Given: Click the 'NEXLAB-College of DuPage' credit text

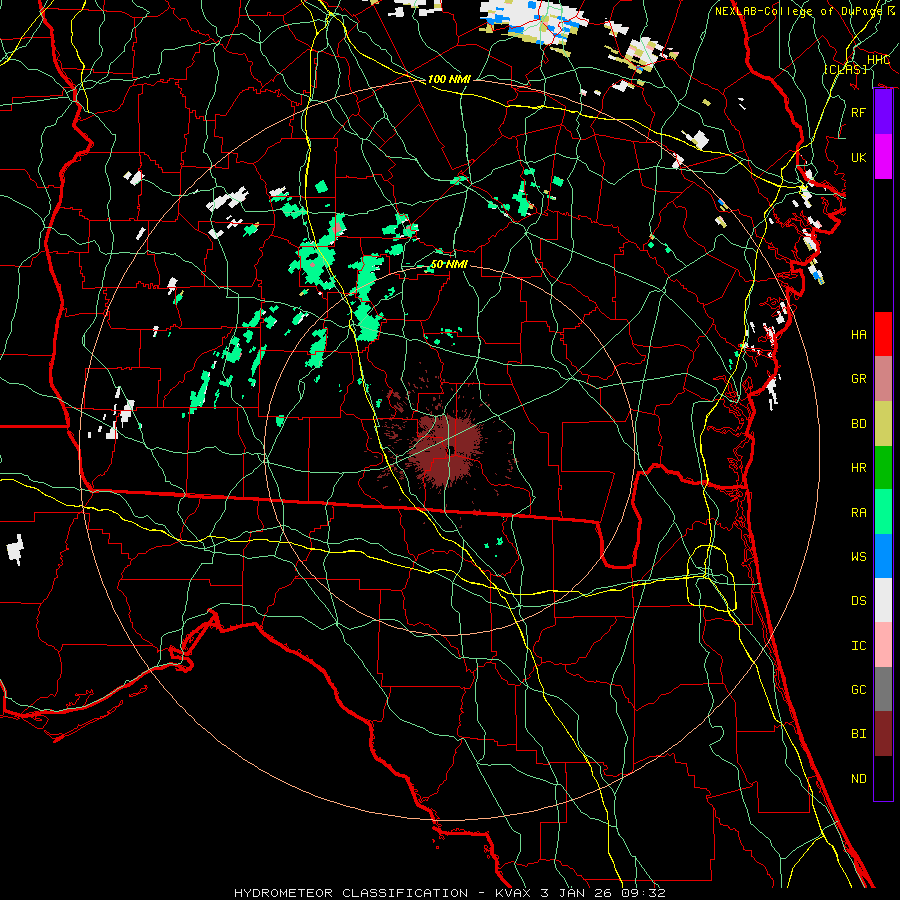Looking at the screenshot, I should pyautogui.click(x=801, y=11).
